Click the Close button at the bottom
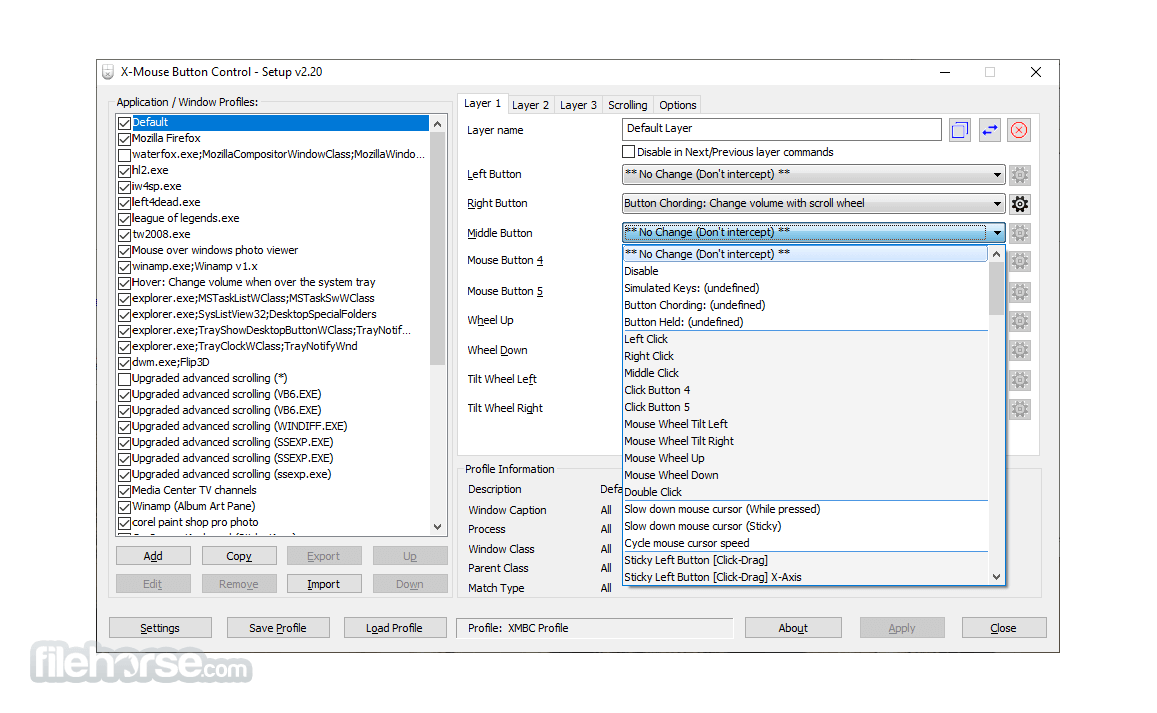 pos(1004,628)
